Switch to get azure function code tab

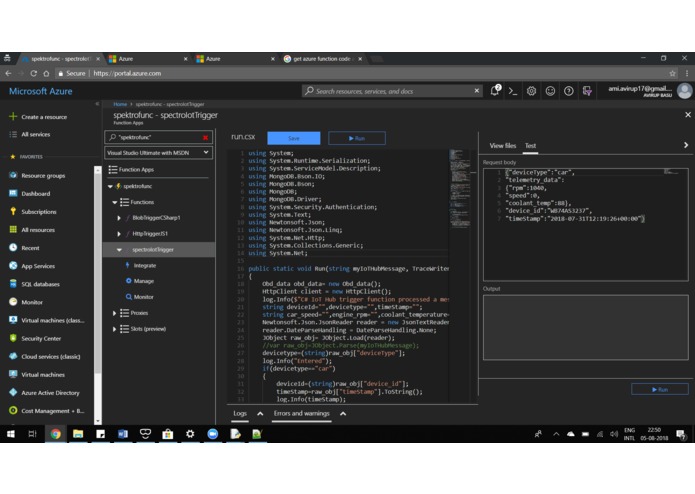pyautogui.click(x=323, y=59)
